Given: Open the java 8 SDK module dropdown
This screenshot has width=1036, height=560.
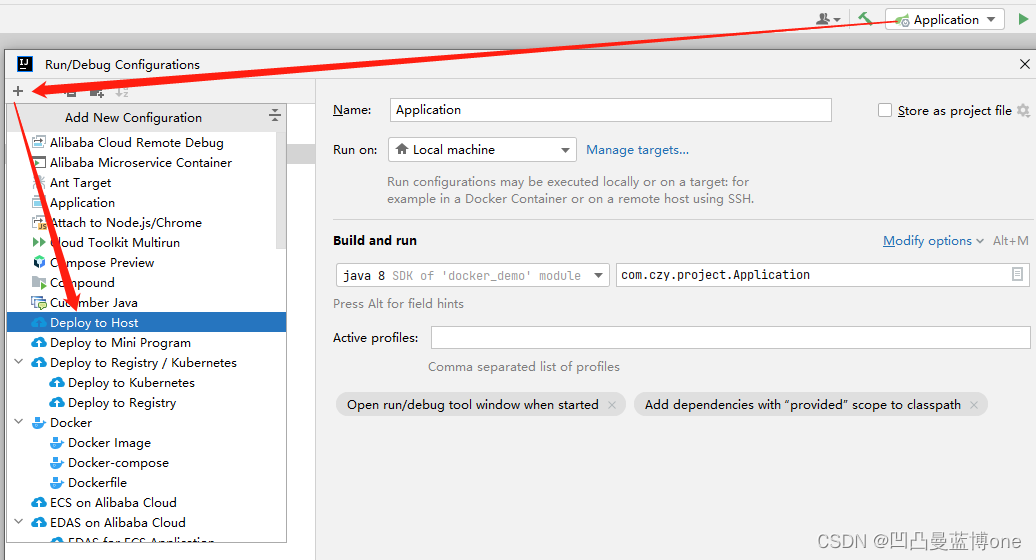Looking at the screenshot, I should 473,275.
